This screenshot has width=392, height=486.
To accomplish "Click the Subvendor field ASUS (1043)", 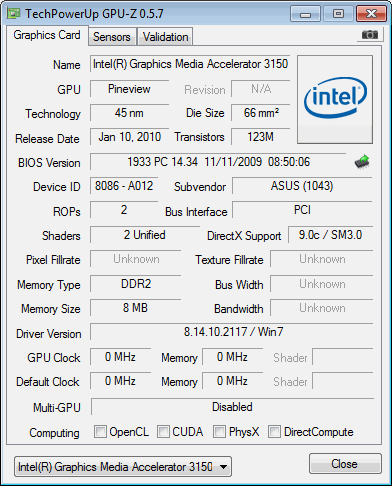I will 302,186.
